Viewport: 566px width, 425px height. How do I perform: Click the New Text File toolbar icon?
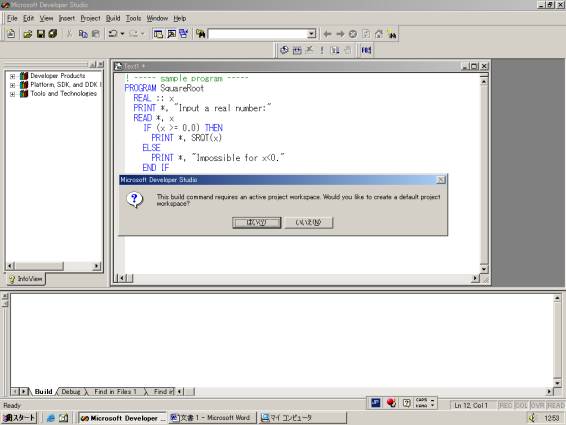coord(11,34)
